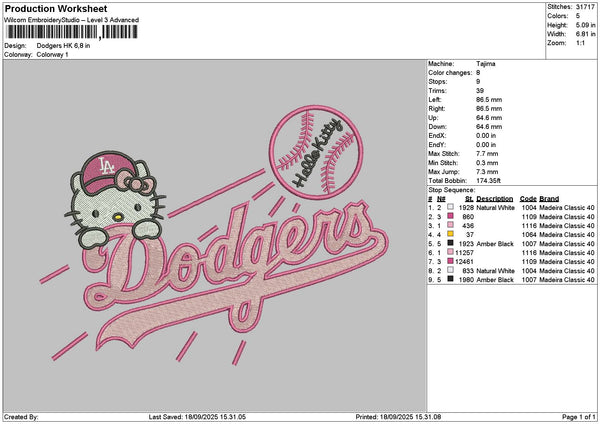Select the Max Jump value 7.3 mm
This screenshot has width=600, height=424.
click(487, 172)
